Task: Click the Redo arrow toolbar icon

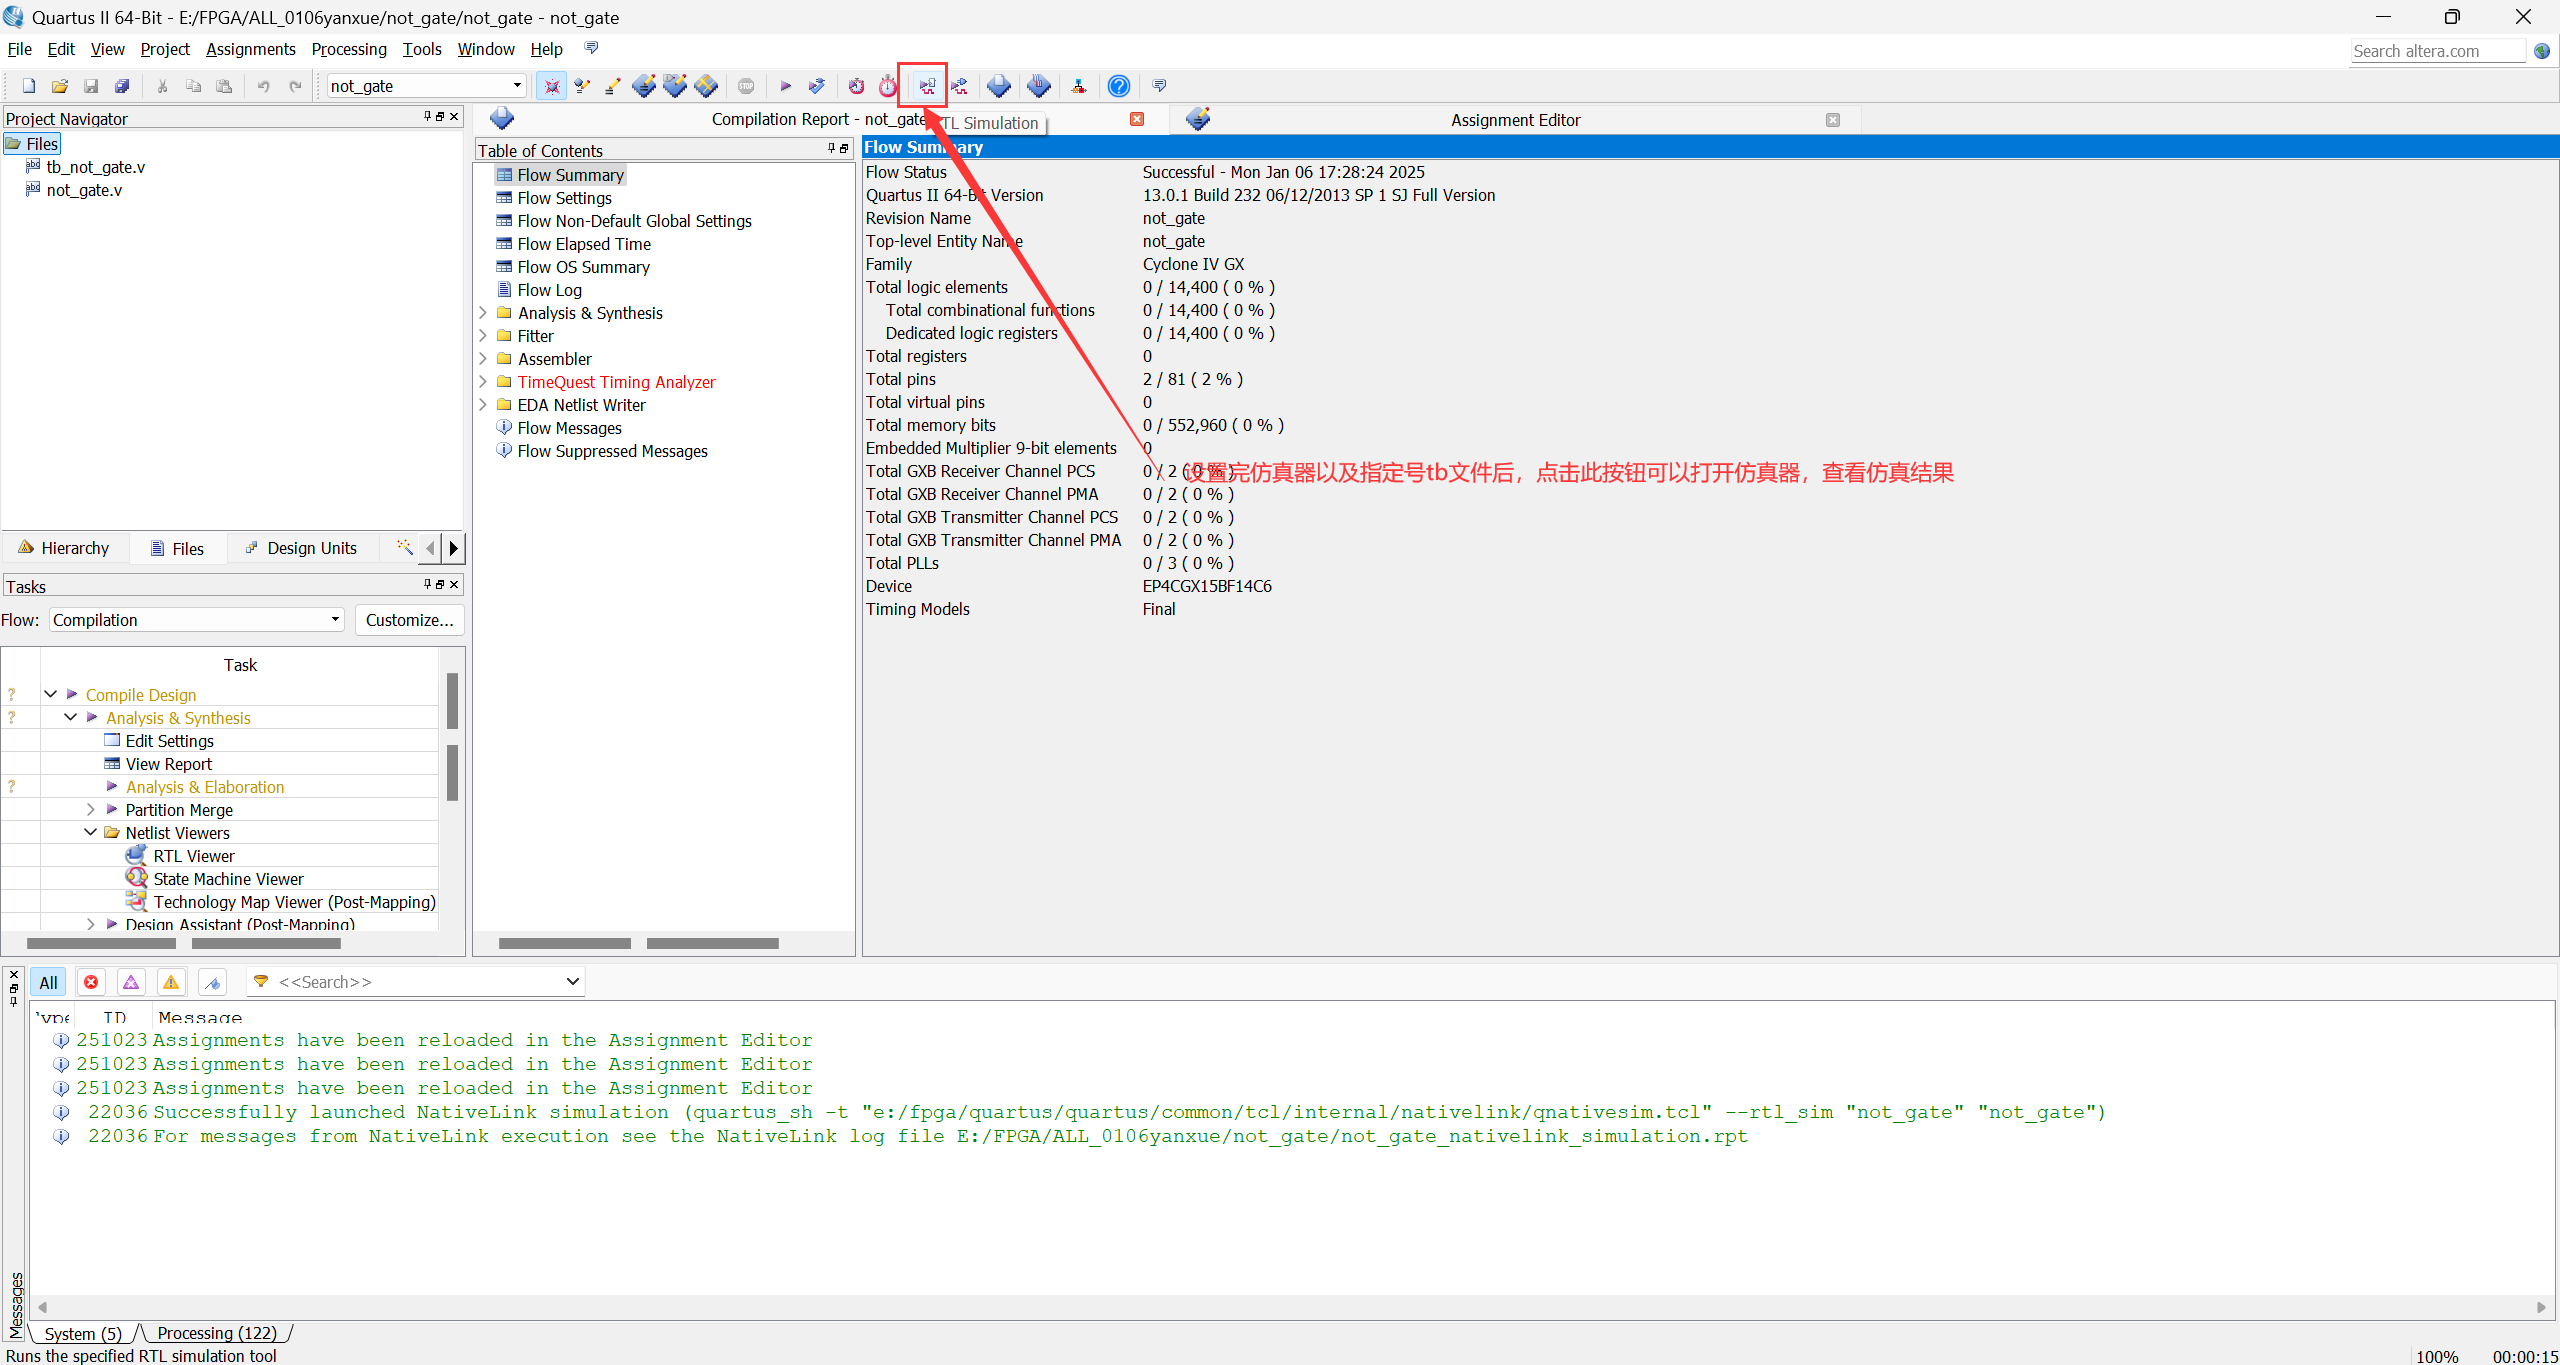Action: pyautogui.click(x=295, y=86)
